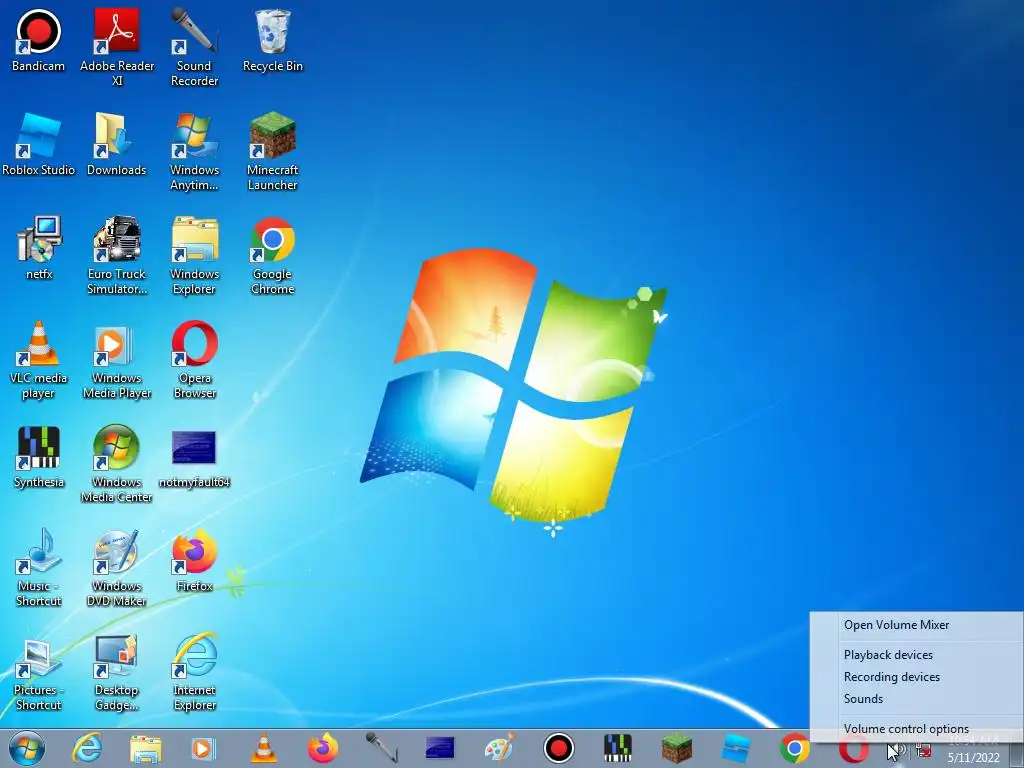Screen dimensions: 1024x768
Task: Open the Synthesia desktop shortcut
Action: point(39,456)
